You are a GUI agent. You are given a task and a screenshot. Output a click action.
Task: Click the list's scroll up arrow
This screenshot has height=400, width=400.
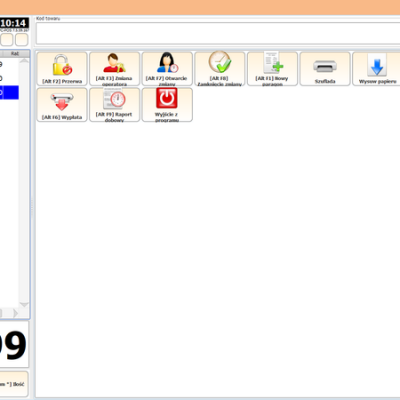(x=24, y=61)
